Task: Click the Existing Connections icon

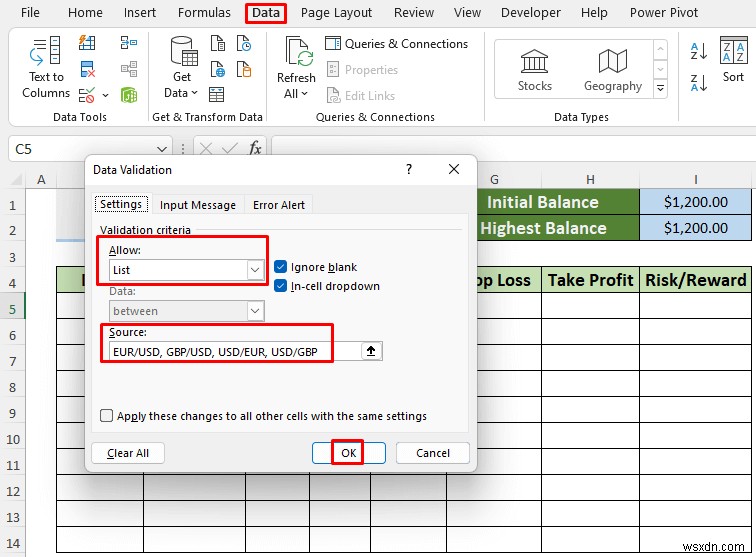Action: (x=244, y=69)
